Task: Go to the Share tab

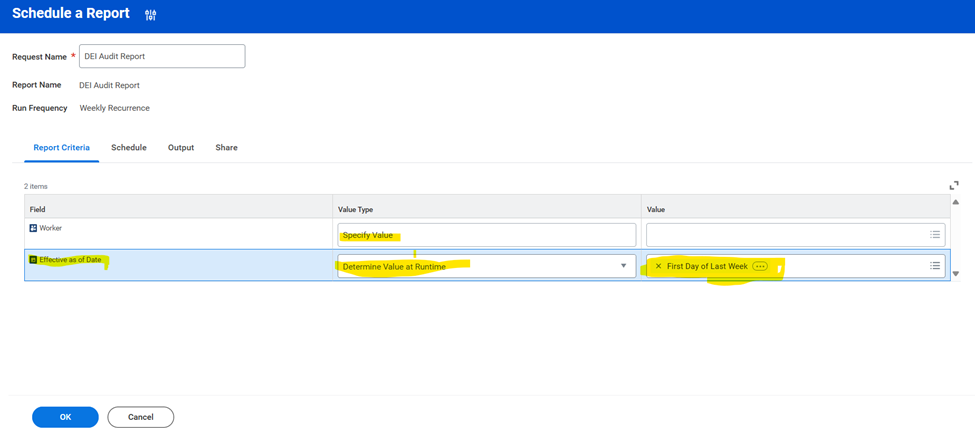Action: tap(226, 148)
